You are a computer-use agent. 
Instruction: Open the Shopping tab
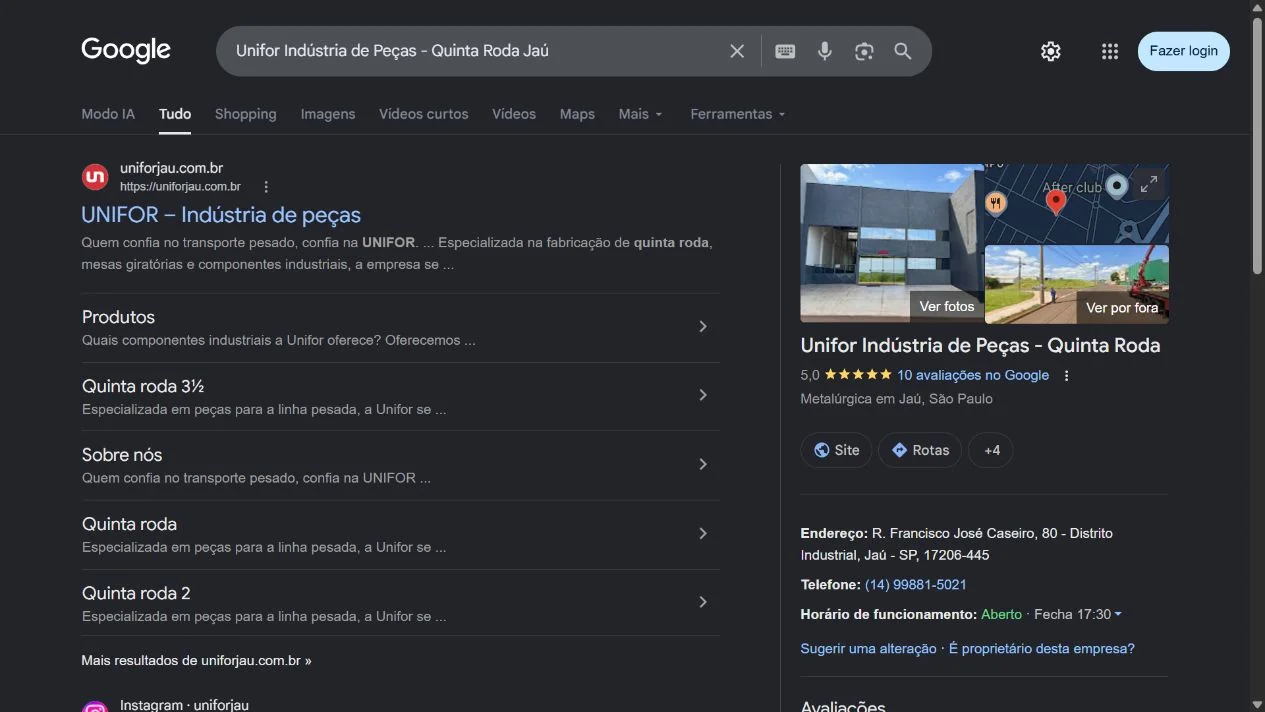click(x=246, y=114)
